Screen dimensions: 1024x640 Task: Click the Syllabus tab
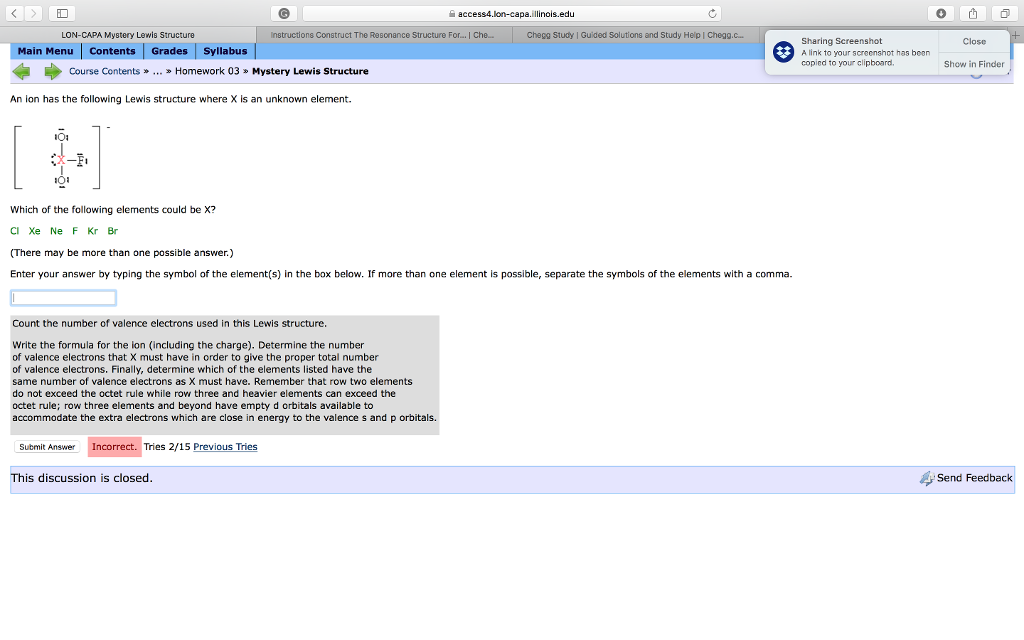[224, 50]
